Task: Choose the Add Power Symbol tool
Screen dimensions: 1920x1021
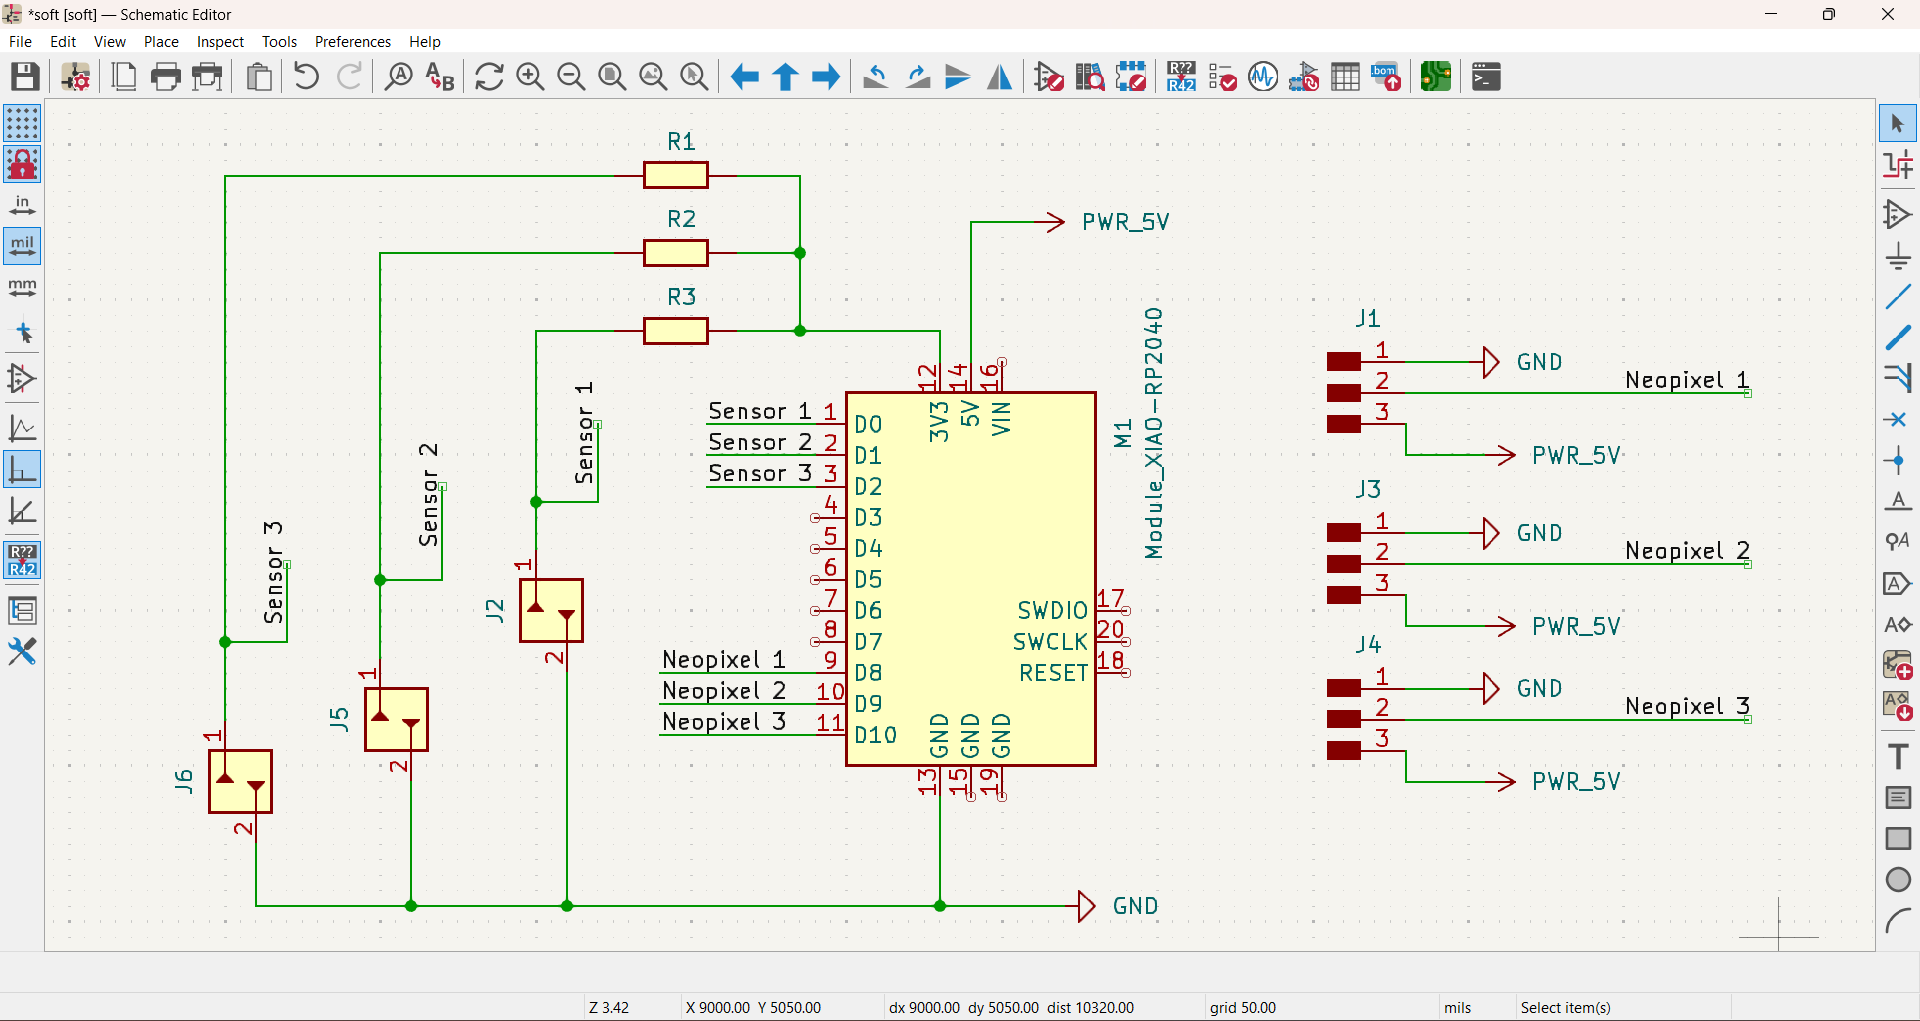Action: [1898, 256]
